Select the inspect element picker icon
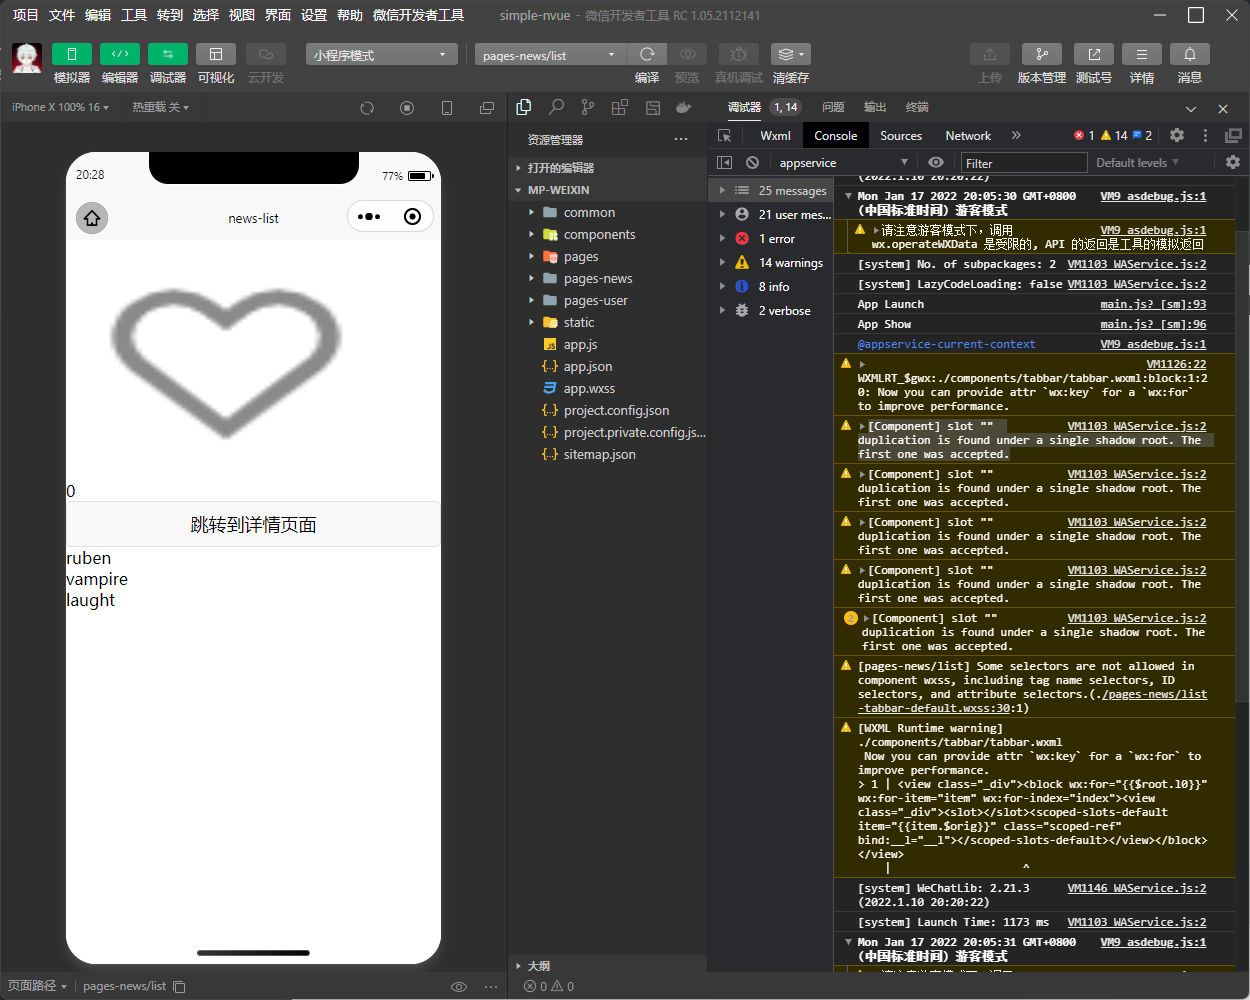This screenshot has width=1250, height=1000. (x=725, y=136)
